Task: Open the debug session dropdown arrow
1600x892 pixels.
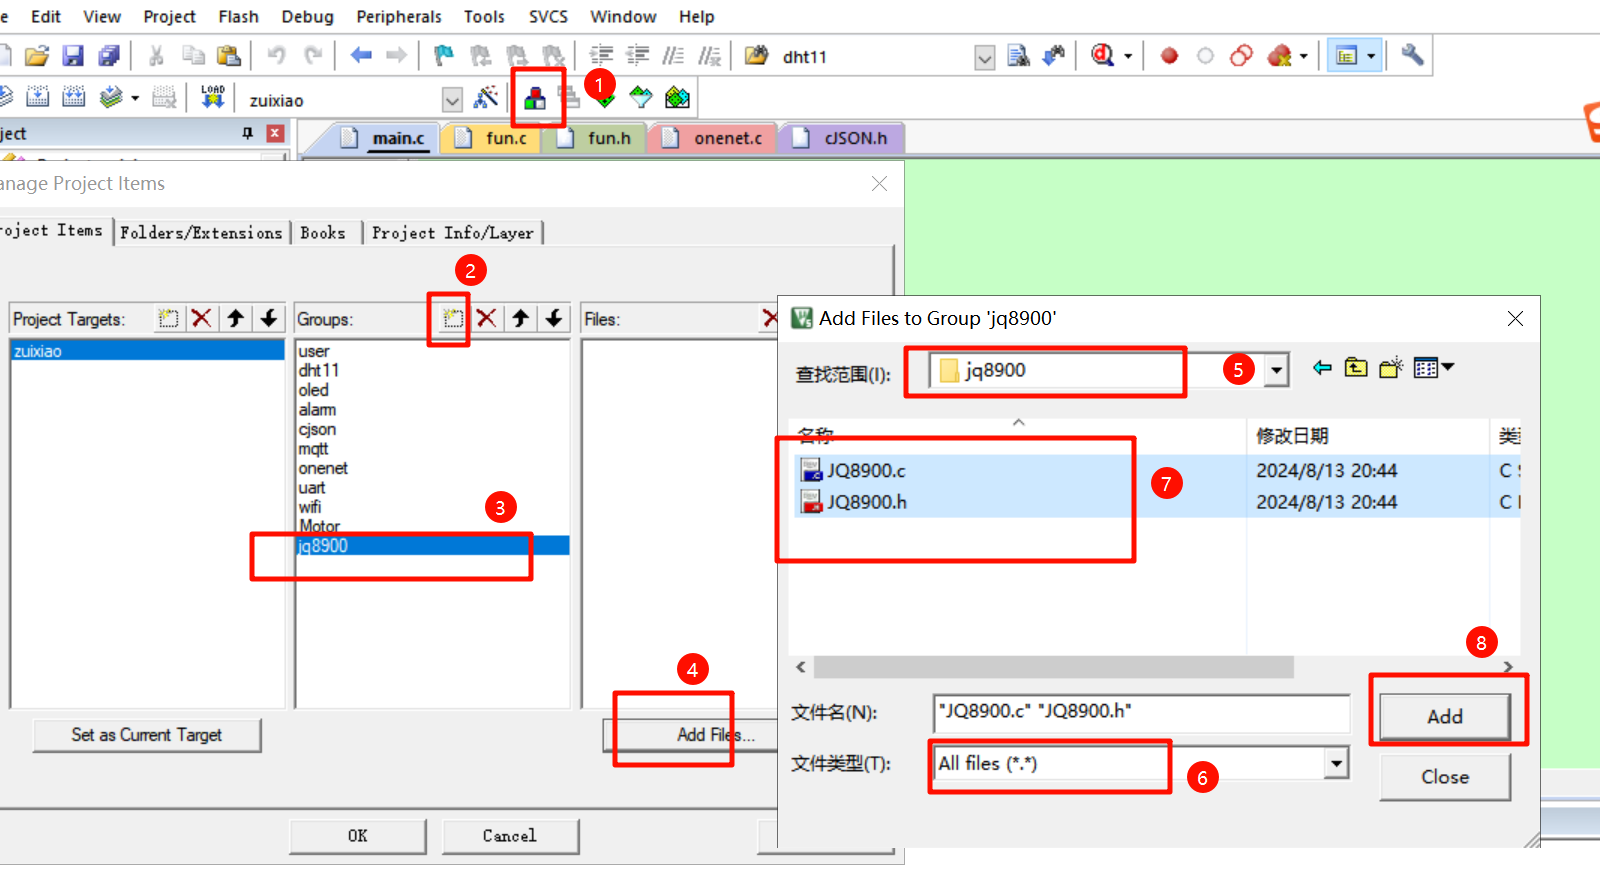Action: click(x=1128, y=56)
